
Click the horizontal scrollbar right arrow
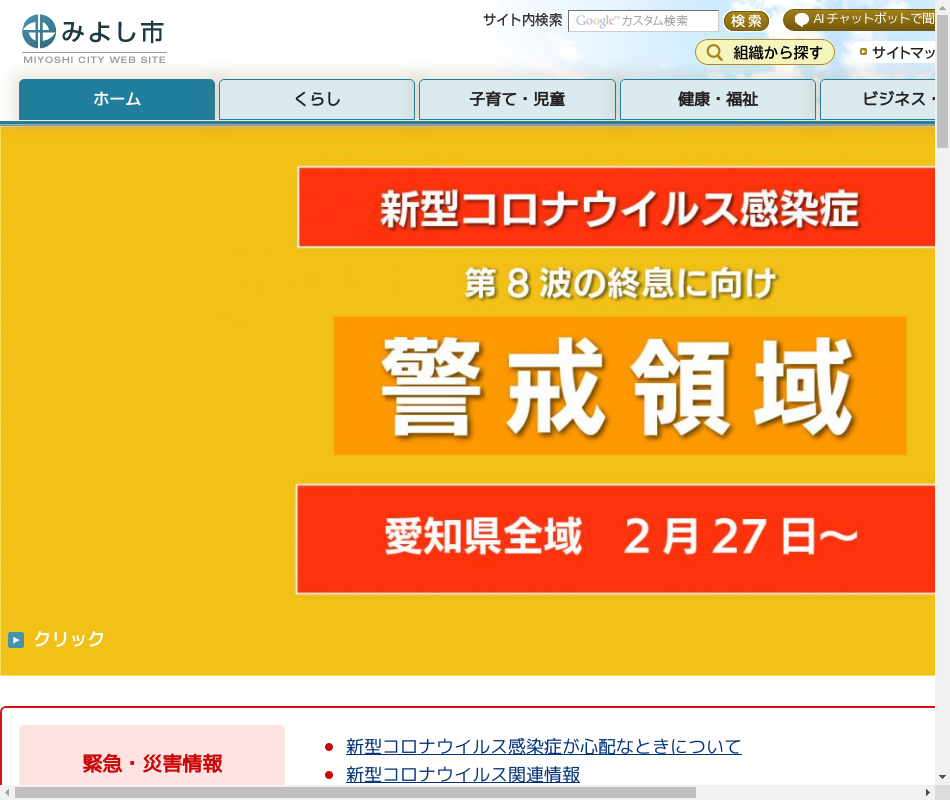point(927,792)
